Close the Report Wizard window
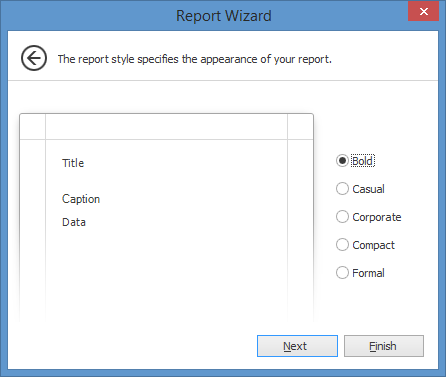The image size is (446, 377). [424, 11]
